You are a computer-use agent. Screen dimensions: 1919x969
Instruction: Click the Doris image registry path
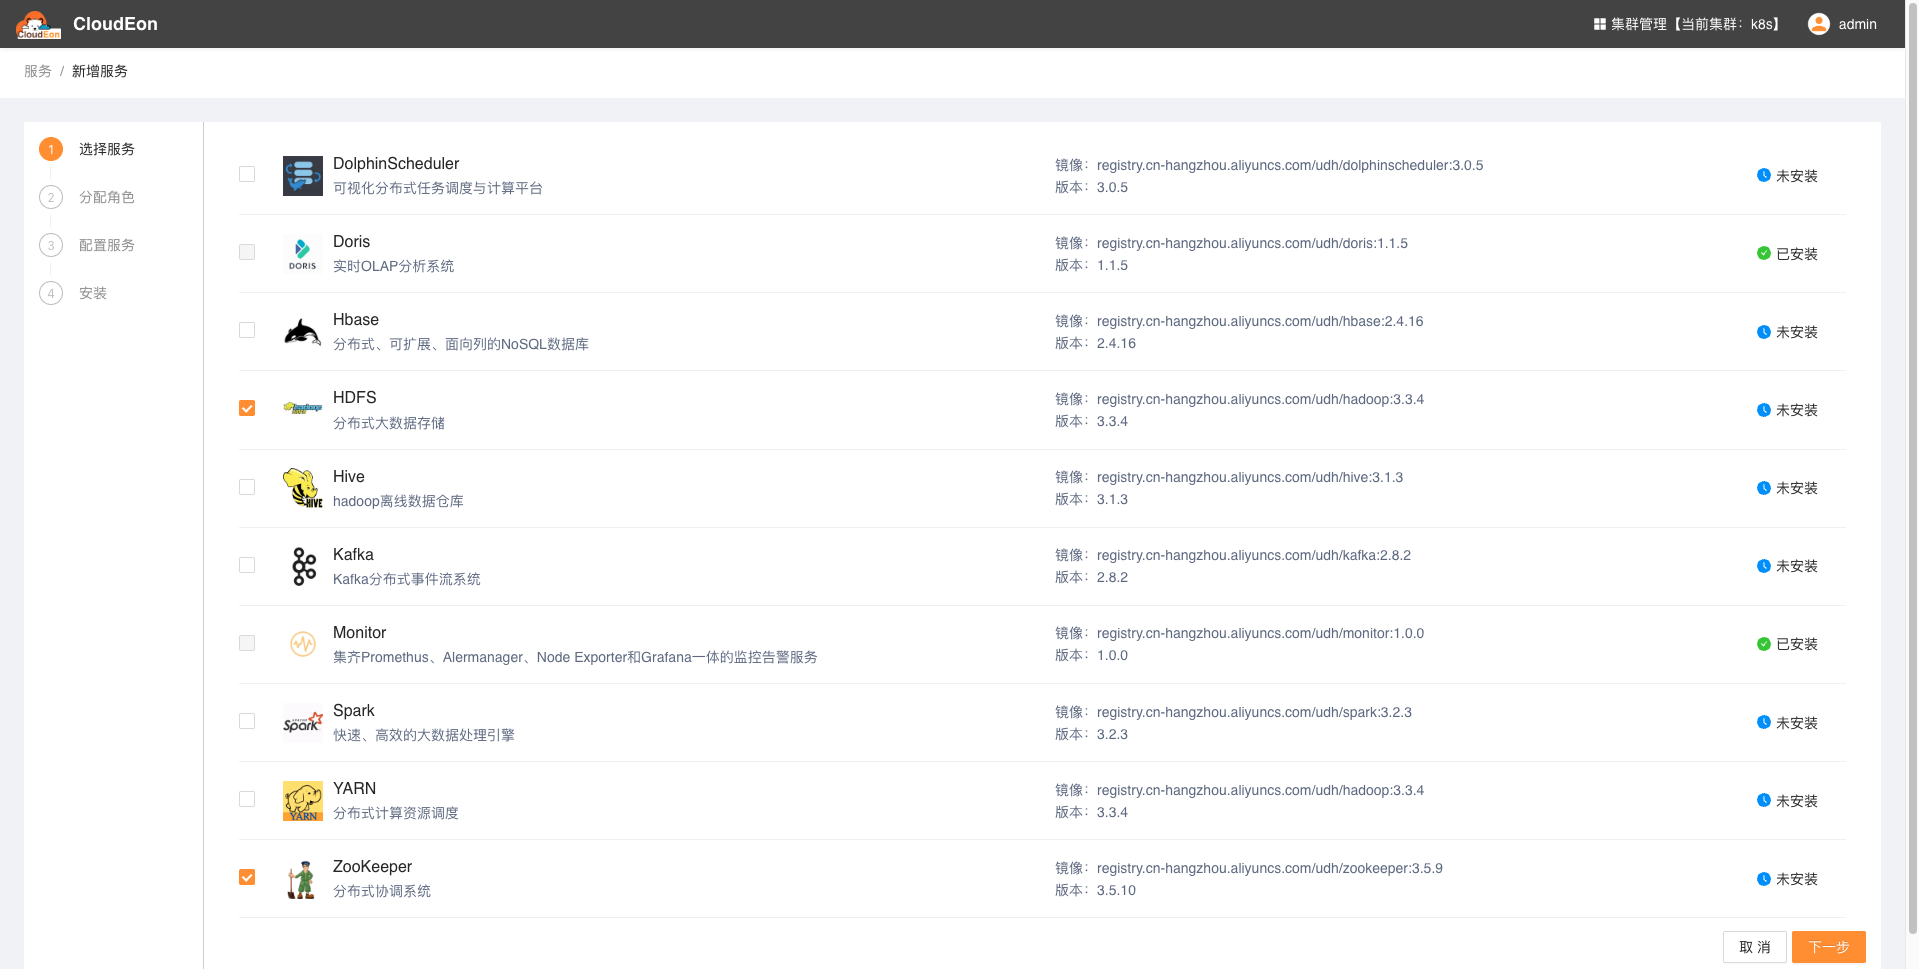[1252, 243]
